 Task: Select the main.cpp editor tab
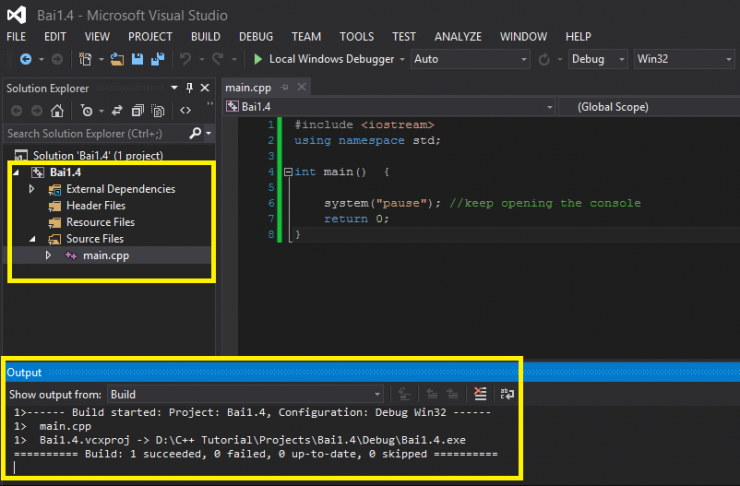(248, 88)
